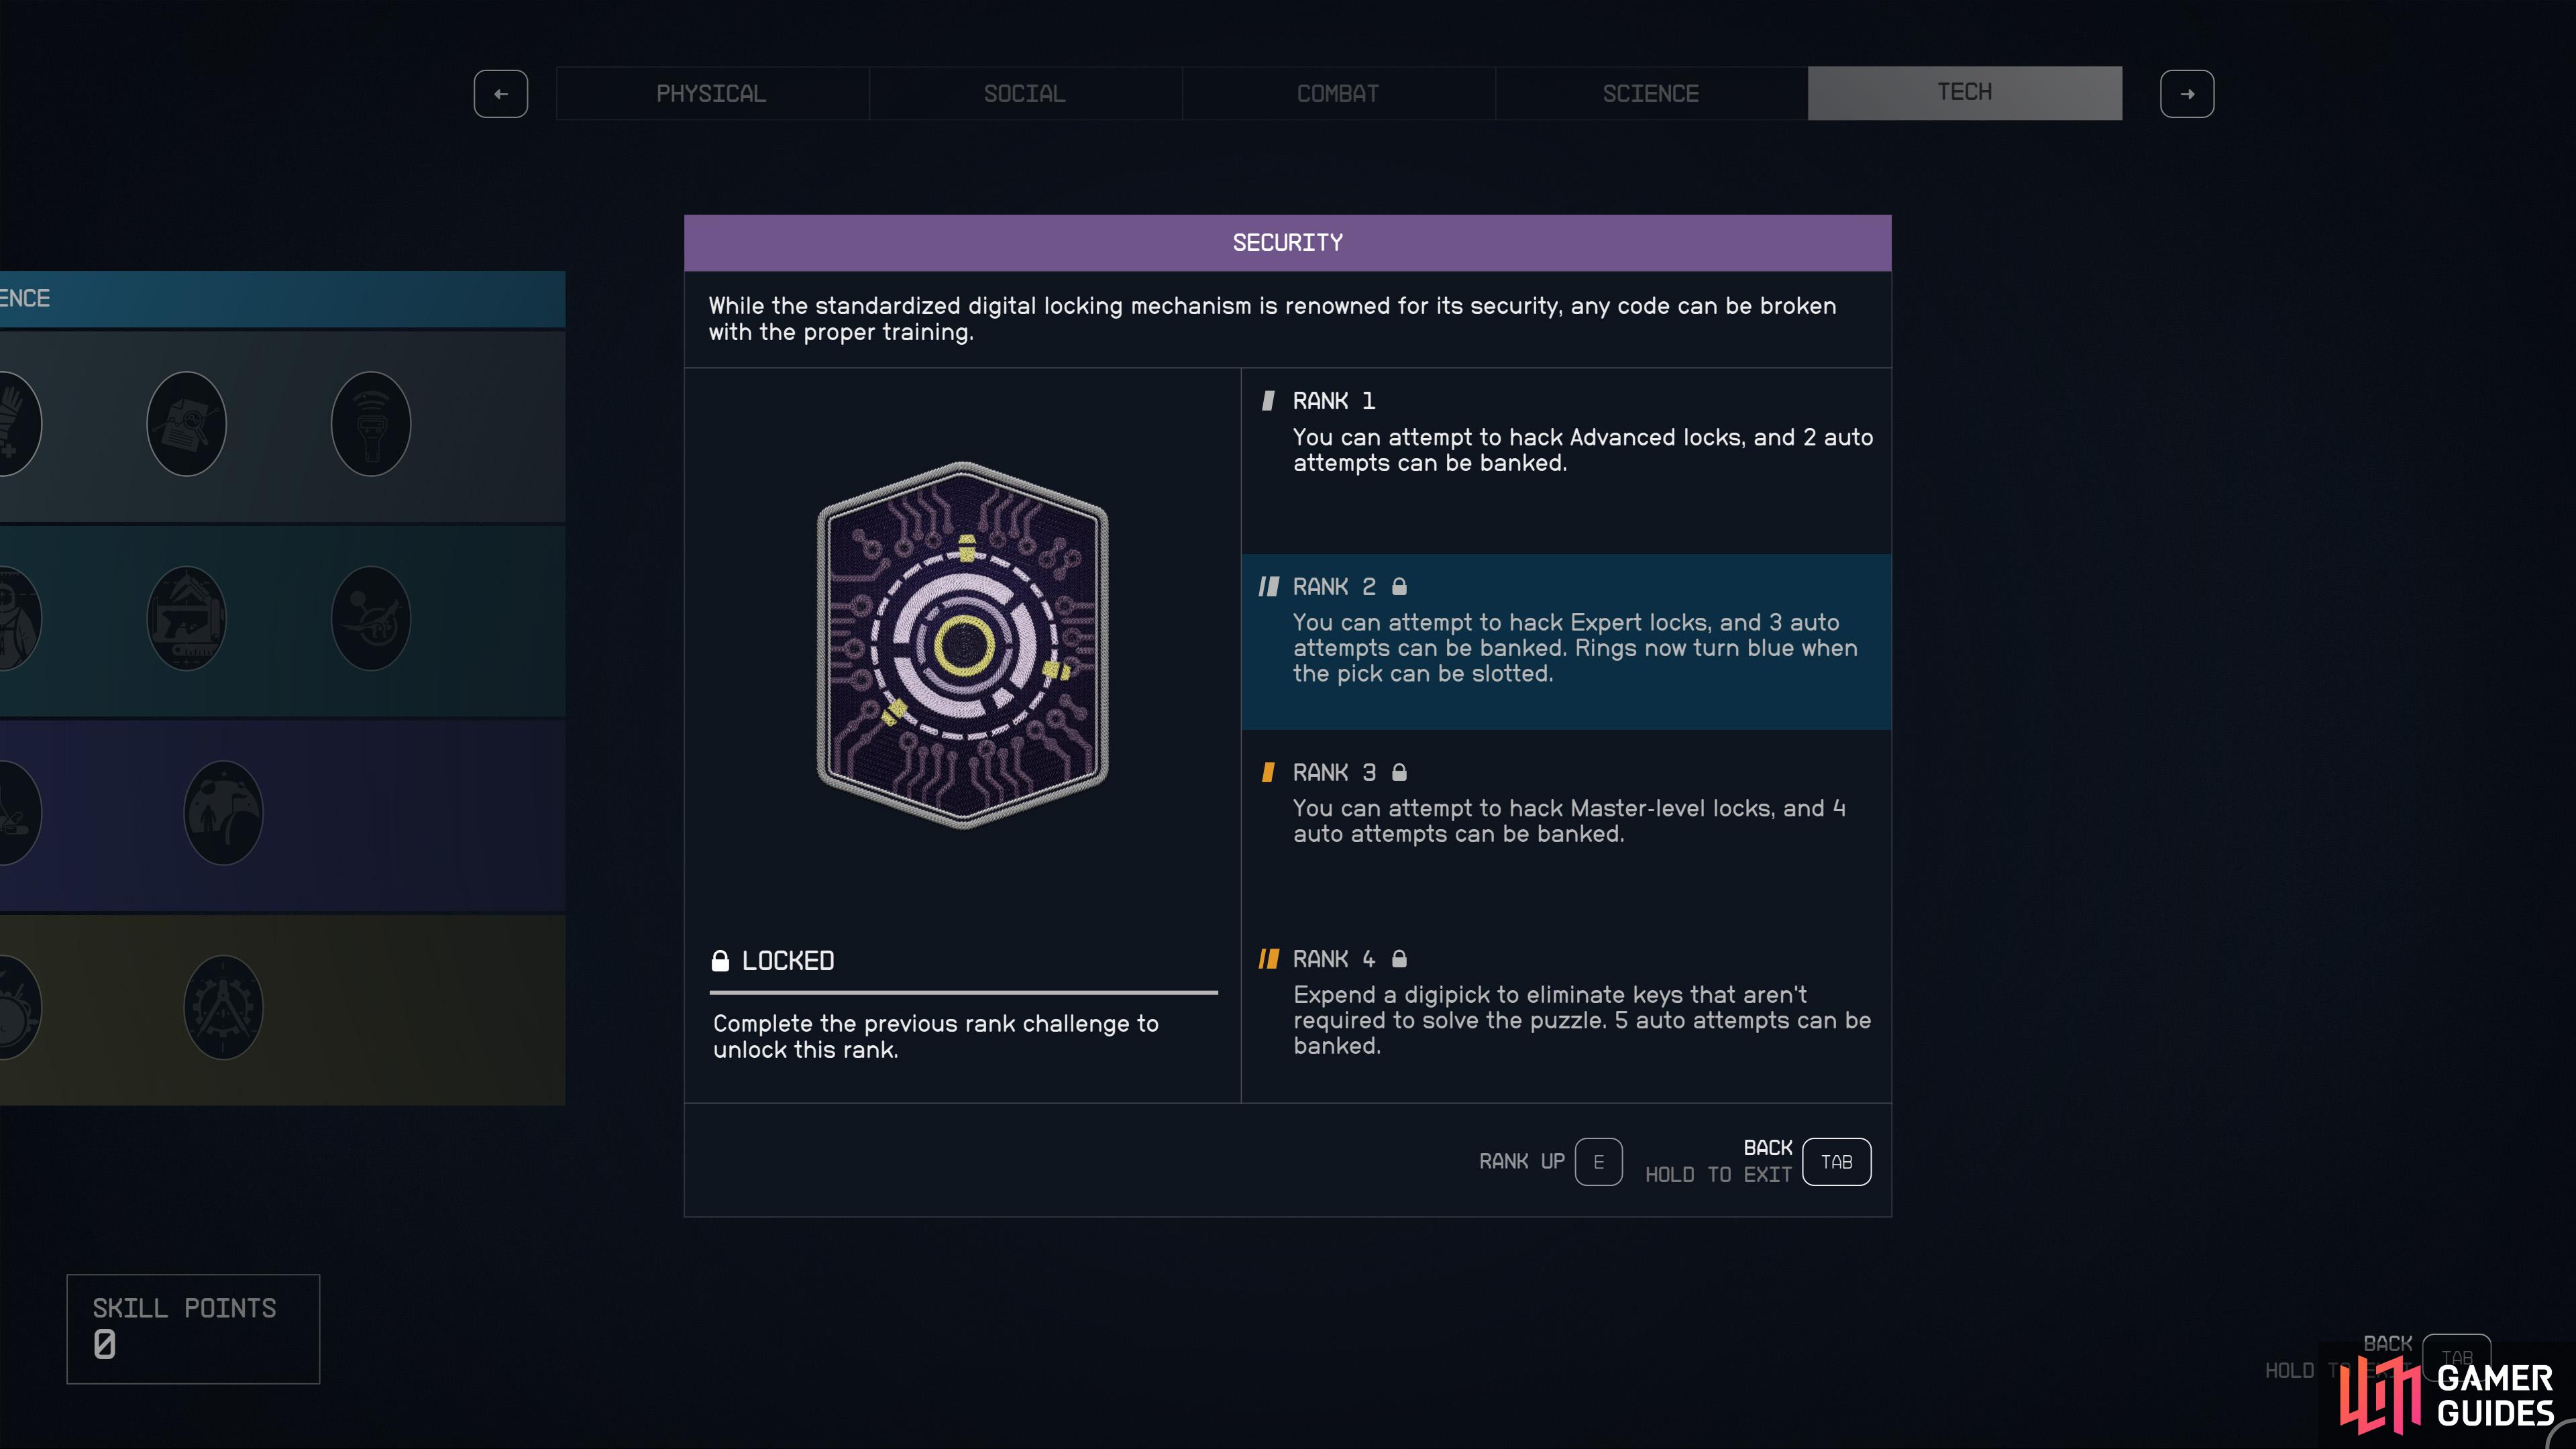The image size is (2576, 1449).
Task: Click the double-bar Rank 2 marker icon
Action: [x=1268, y=586]
